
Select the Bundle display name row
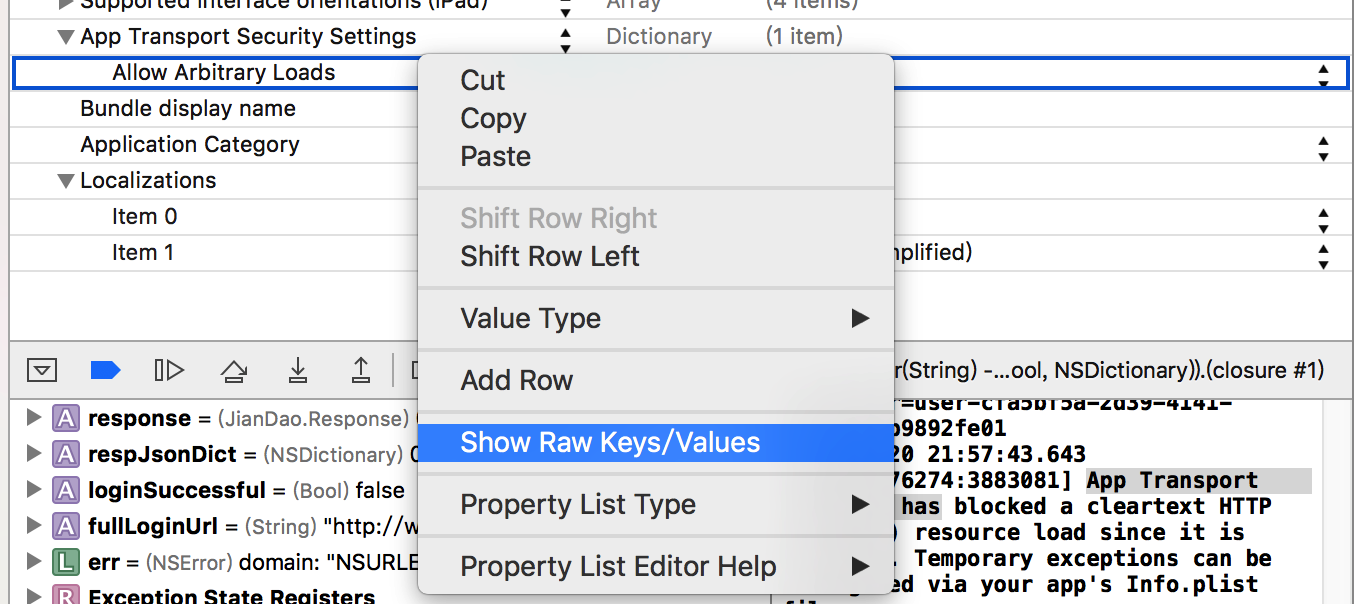pyautogui.click(x=188, y=109)
